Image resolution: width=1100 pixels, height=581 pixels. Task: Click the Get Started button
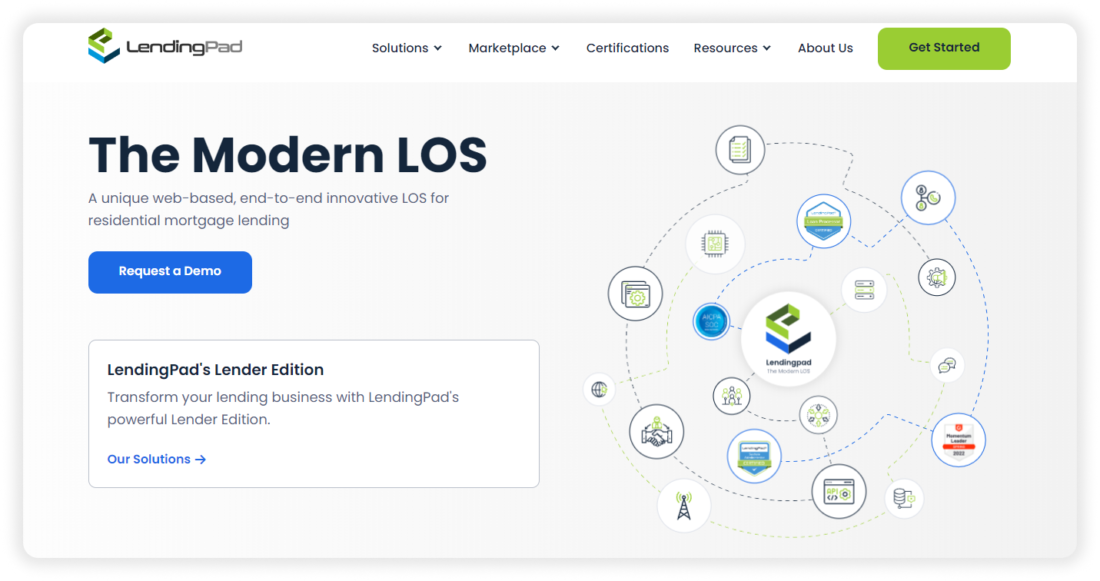point(943,48)
